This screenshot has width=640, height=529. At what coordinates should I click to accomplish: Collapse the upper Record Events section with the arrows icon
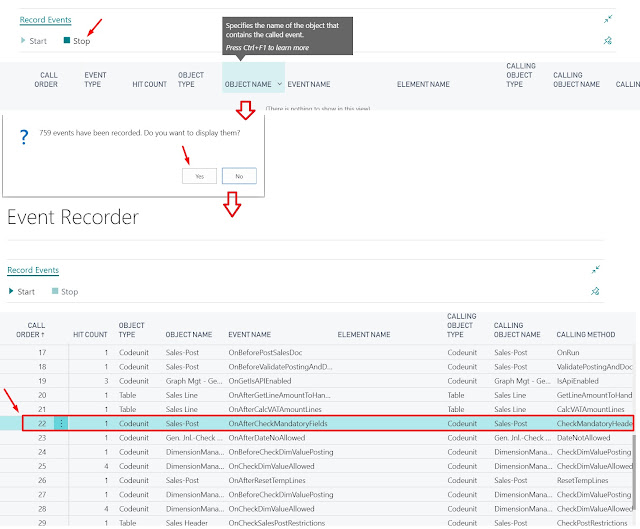point(608,19)
